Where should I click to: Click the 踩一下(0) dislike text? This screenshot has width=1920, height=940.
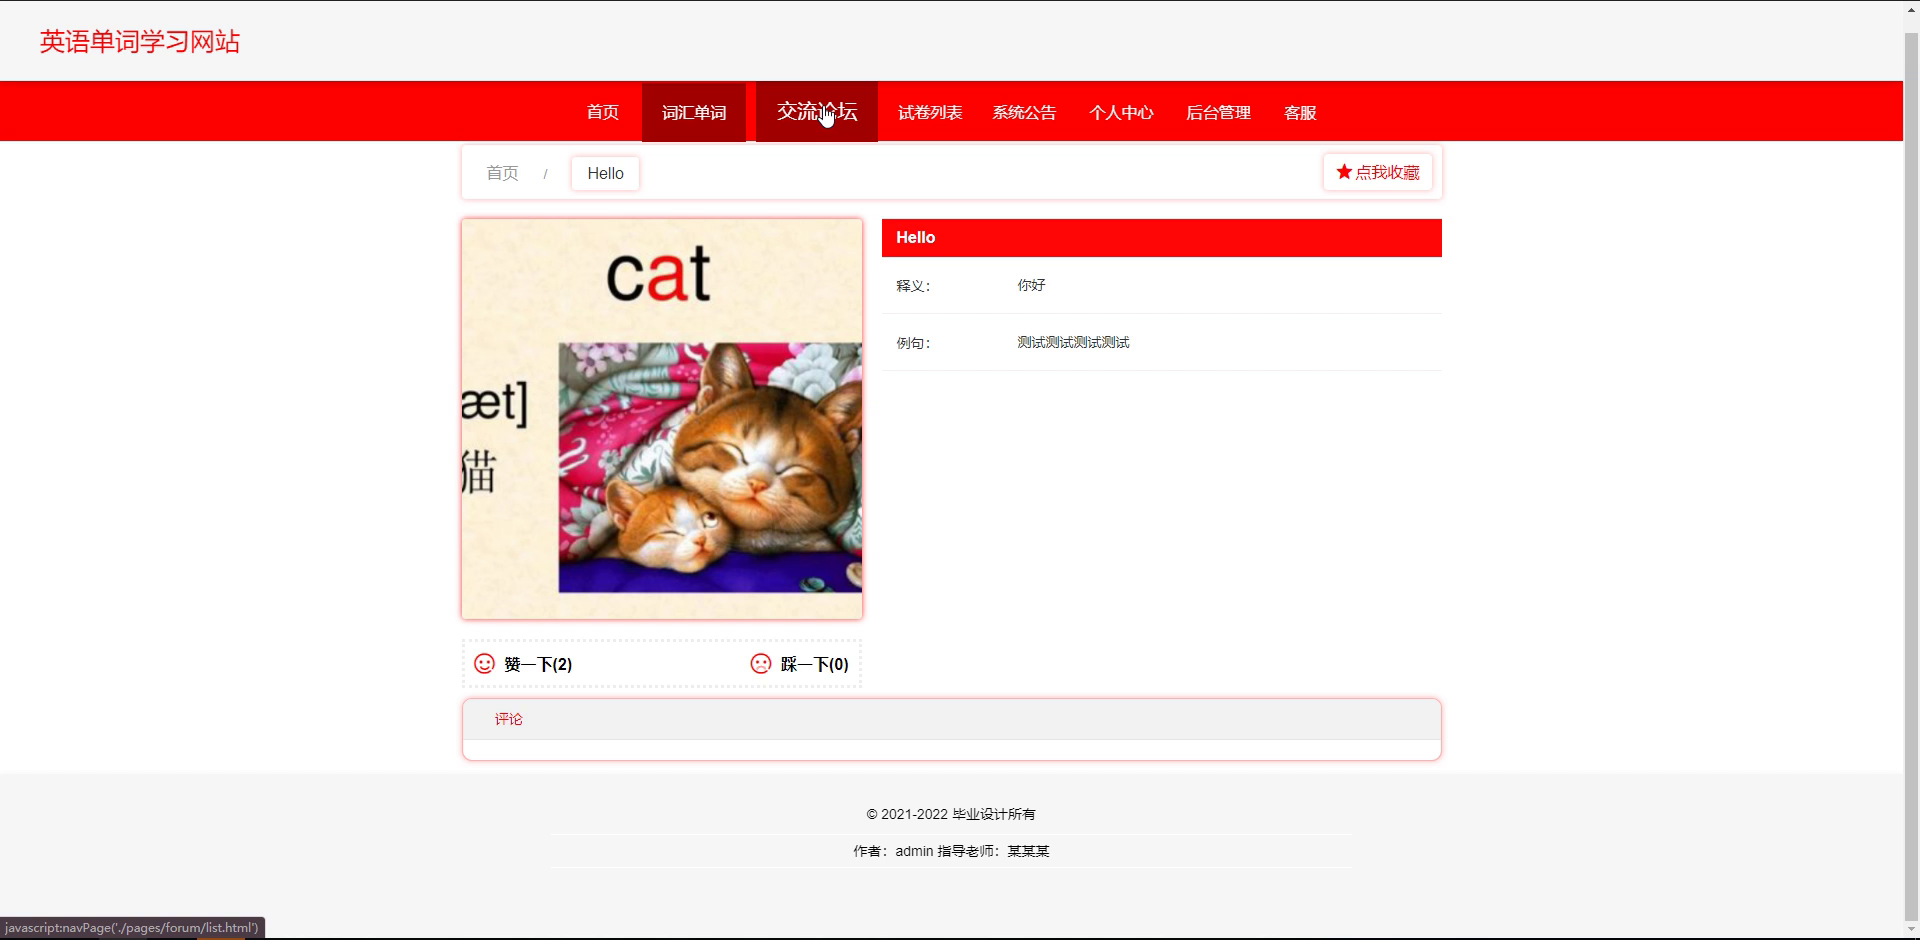pyautogui.click(x=815, y=664)
